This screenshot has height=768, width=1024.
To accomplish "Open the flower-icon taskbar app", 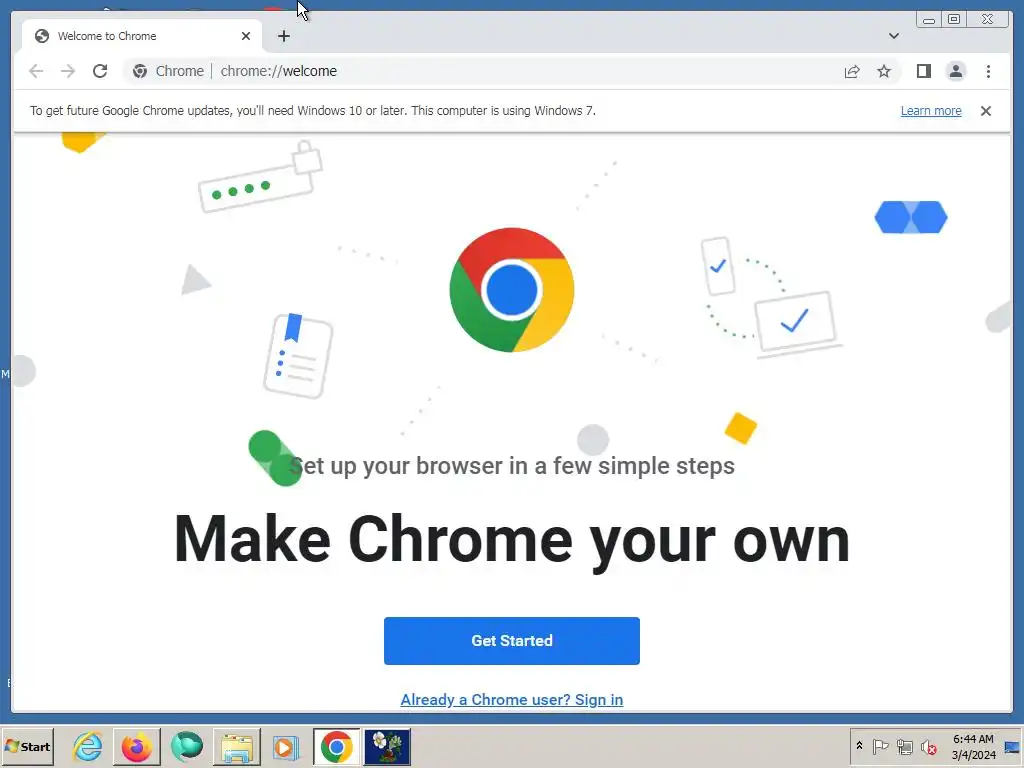I will 387,746.
